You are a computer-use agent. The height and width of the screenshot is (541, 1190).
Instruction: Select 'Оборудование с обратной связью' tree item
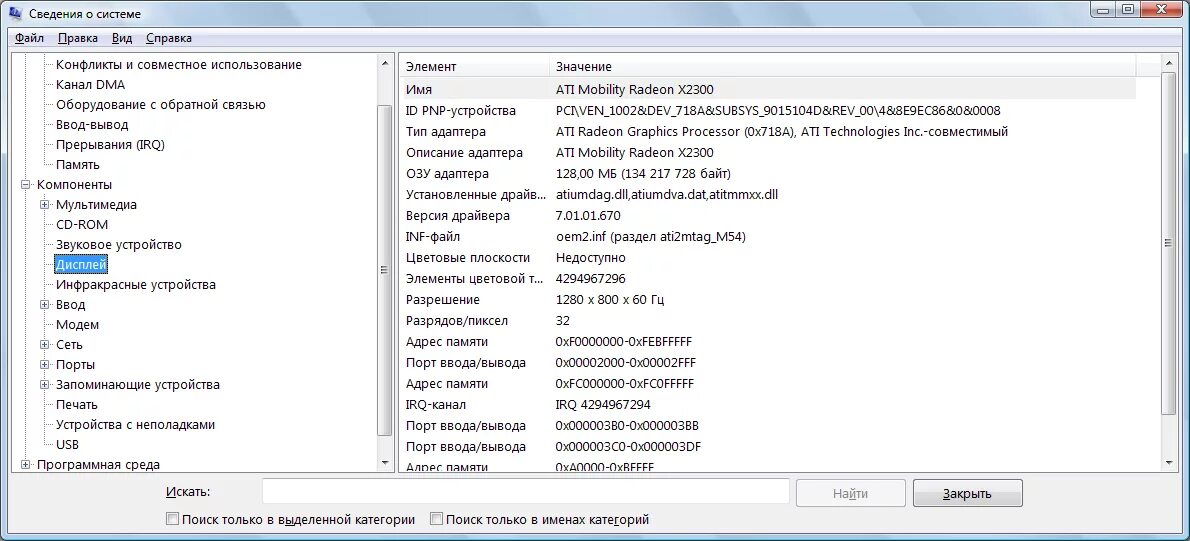click(x=160, y=105)
